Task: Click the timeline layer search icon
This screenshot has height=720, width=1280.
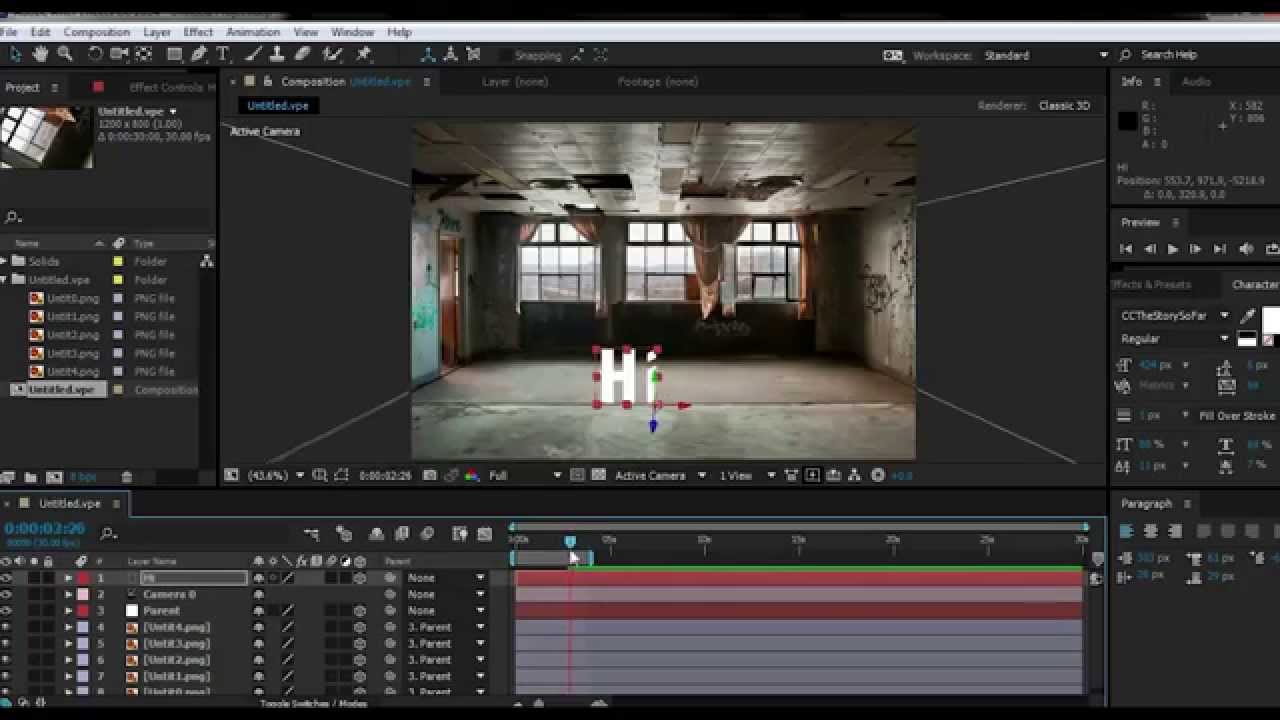Action: (x=109, y=533)
